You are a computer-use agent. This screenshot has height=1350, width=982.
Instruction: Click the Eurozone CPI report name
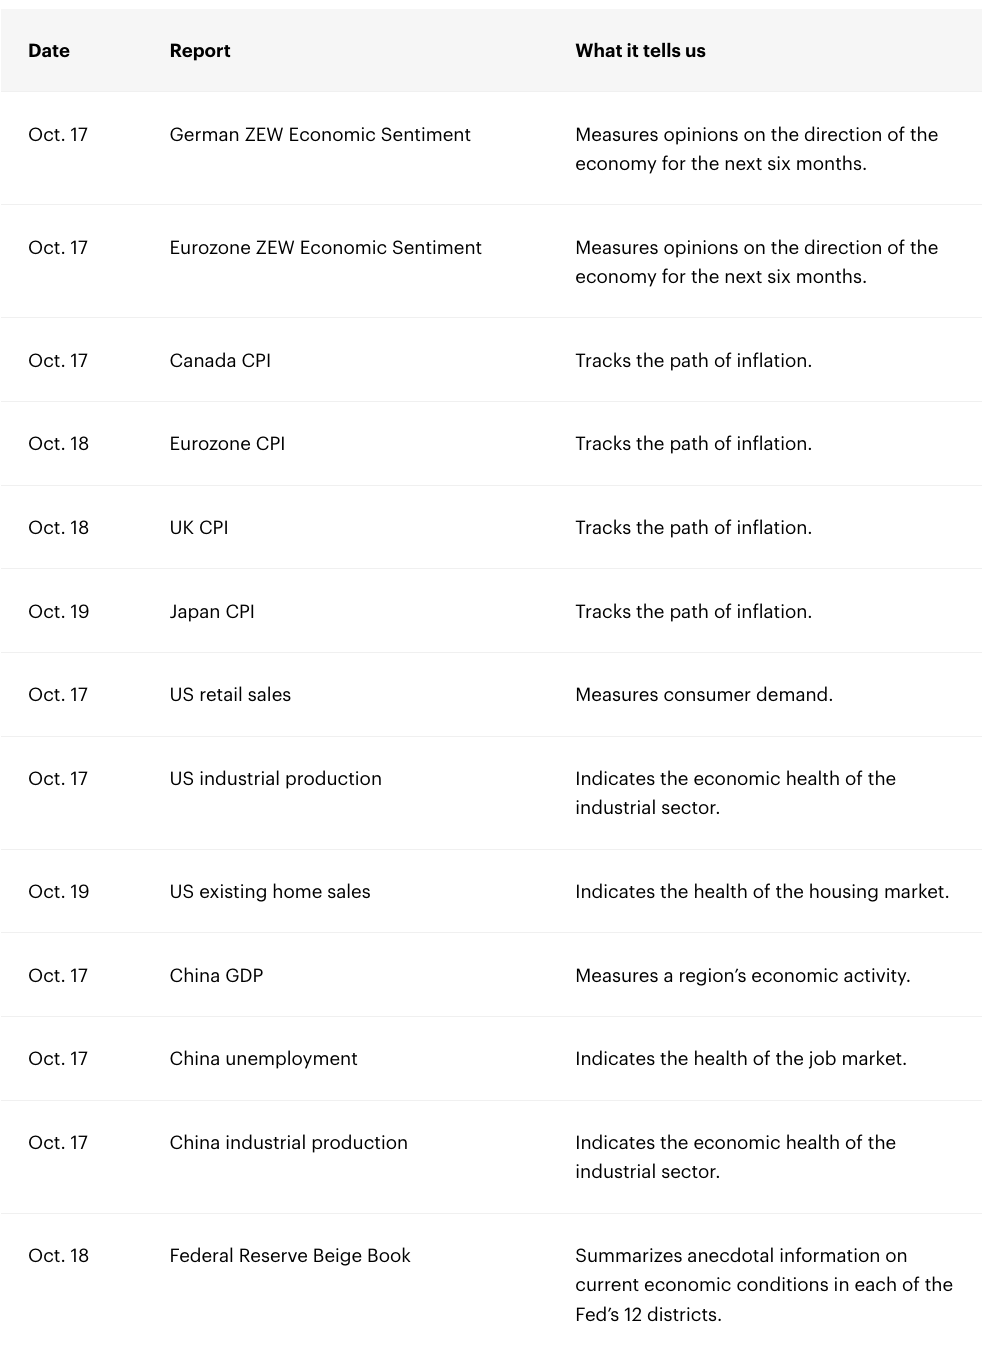coord(227,444)
